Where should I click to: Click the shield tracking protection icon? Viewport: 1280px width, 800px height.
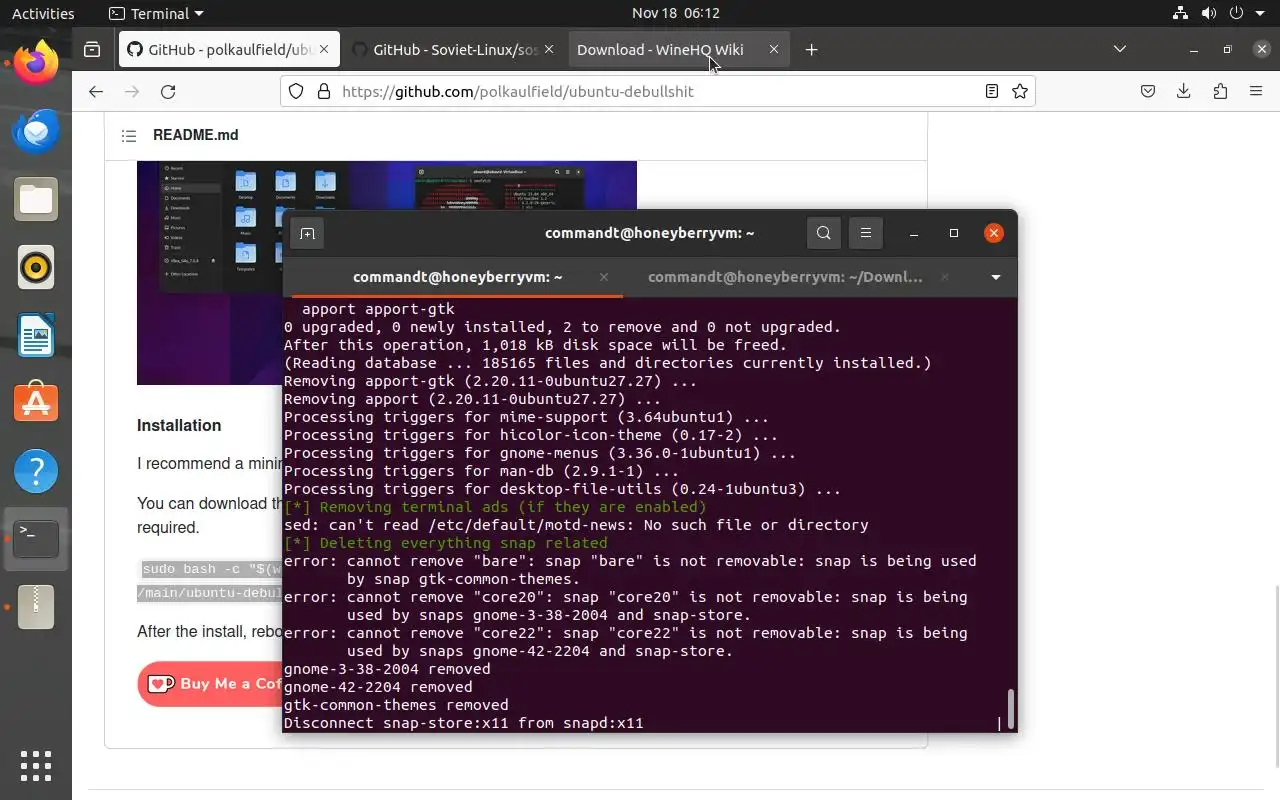click(x=296, y=91)
